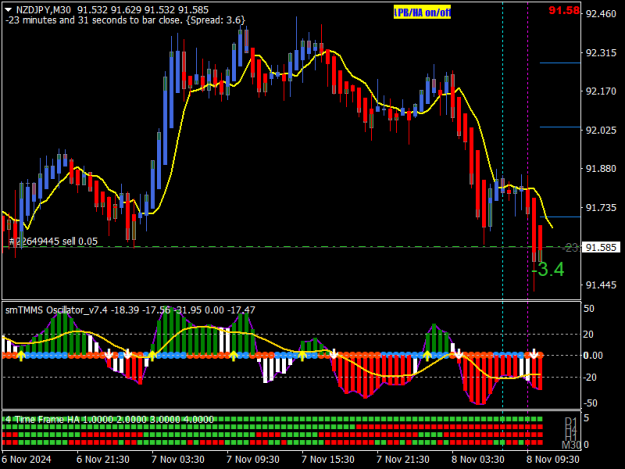Click the 92.460 price scale label
Viewport: 625px width, 469px height.
coord(601,14)
